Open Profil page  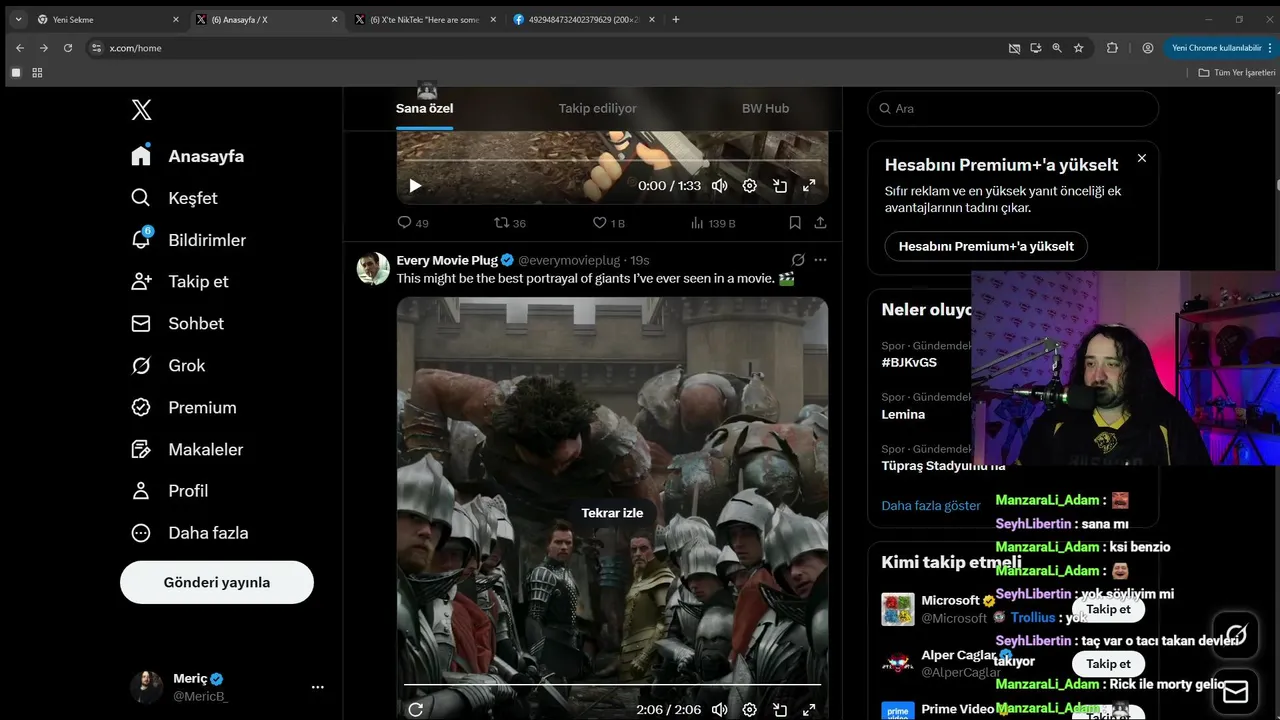point(169,490)
